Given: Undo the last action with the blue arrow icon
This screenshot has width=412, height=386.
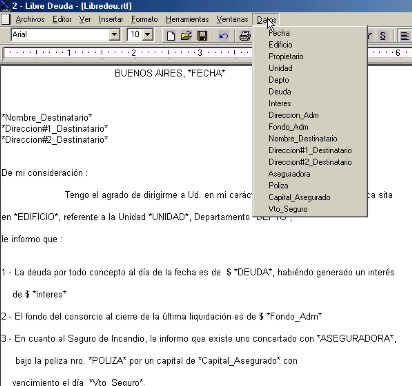Looking at the screenshot, I should [223, 35].
